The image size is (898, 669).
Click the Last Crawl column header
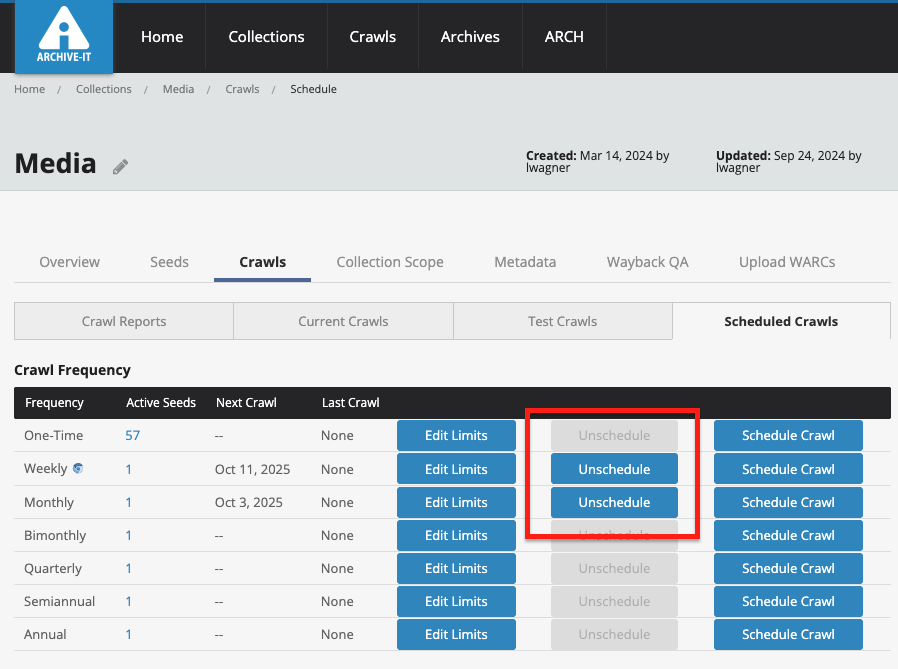click(350, 403)
